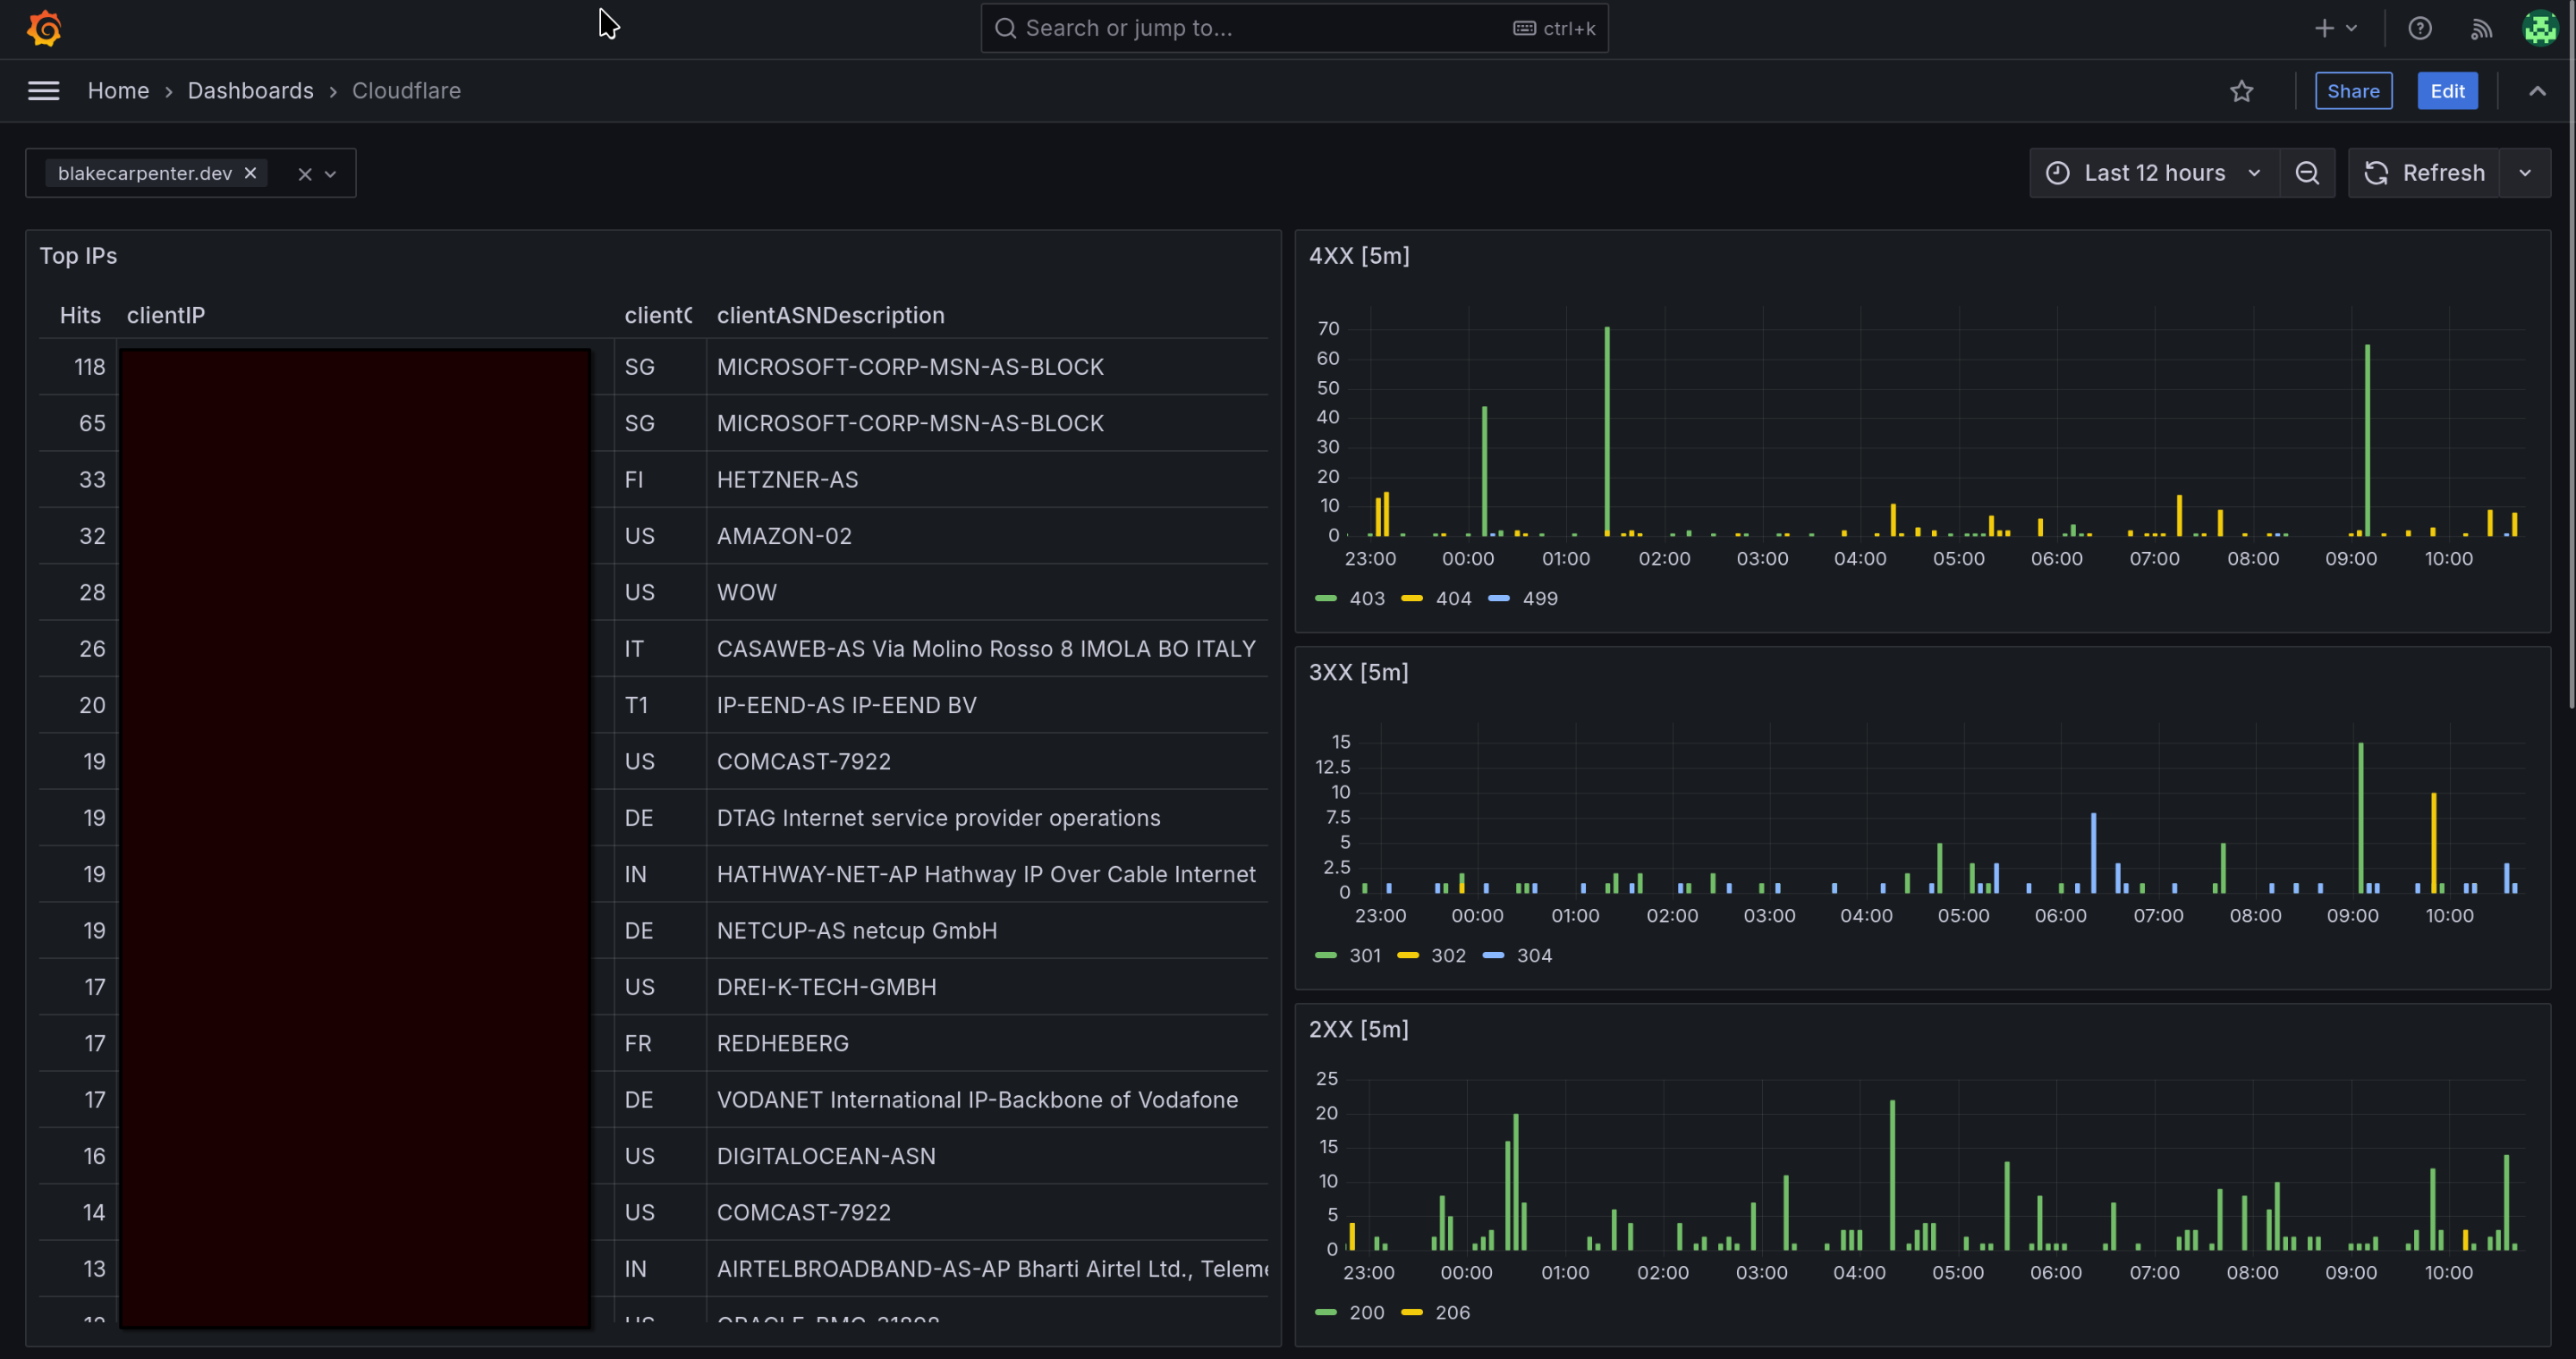Viewport: 2576px width, 1359px height.
Task: Open the Top IPs panel title
Action: pos(78,256)
